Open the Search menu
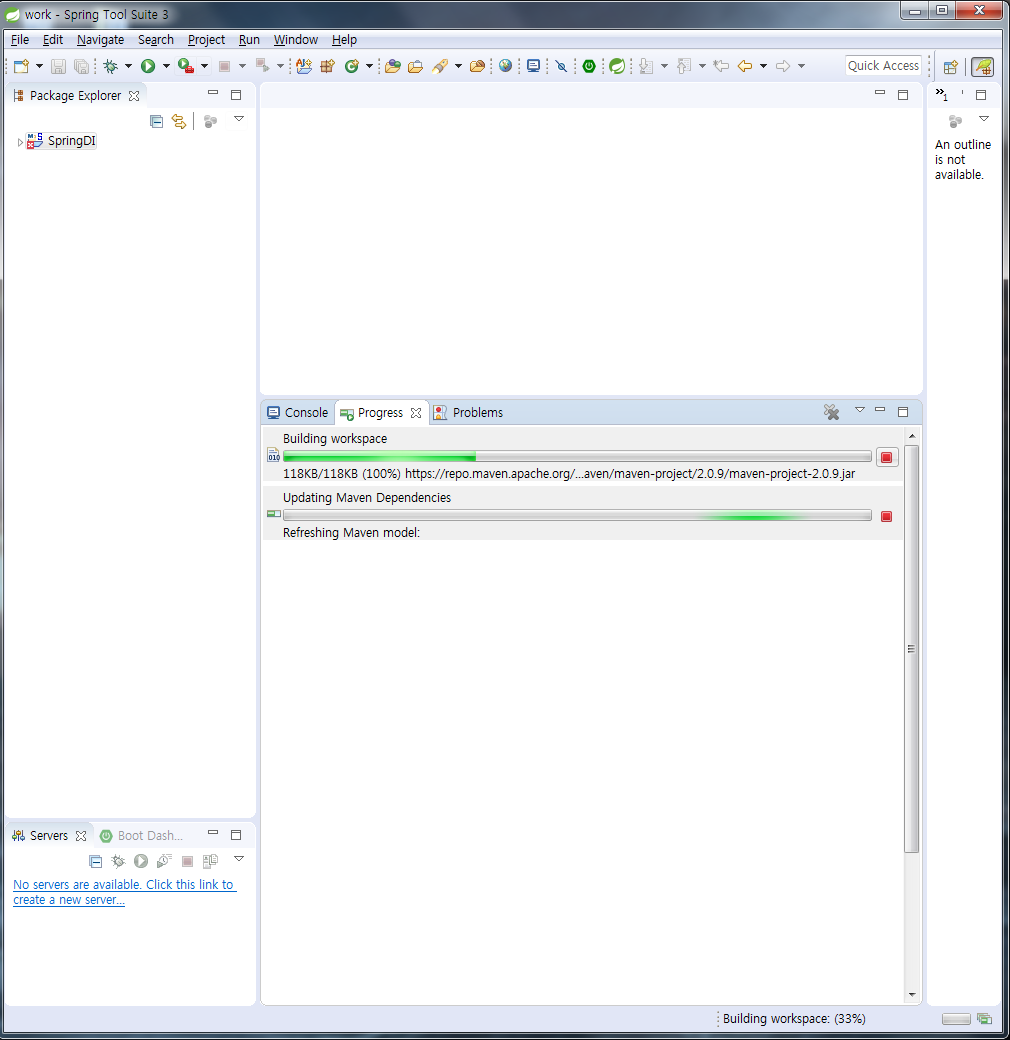The width and height of the screenshot is (1010, 1040). click(x=156, y=40)
